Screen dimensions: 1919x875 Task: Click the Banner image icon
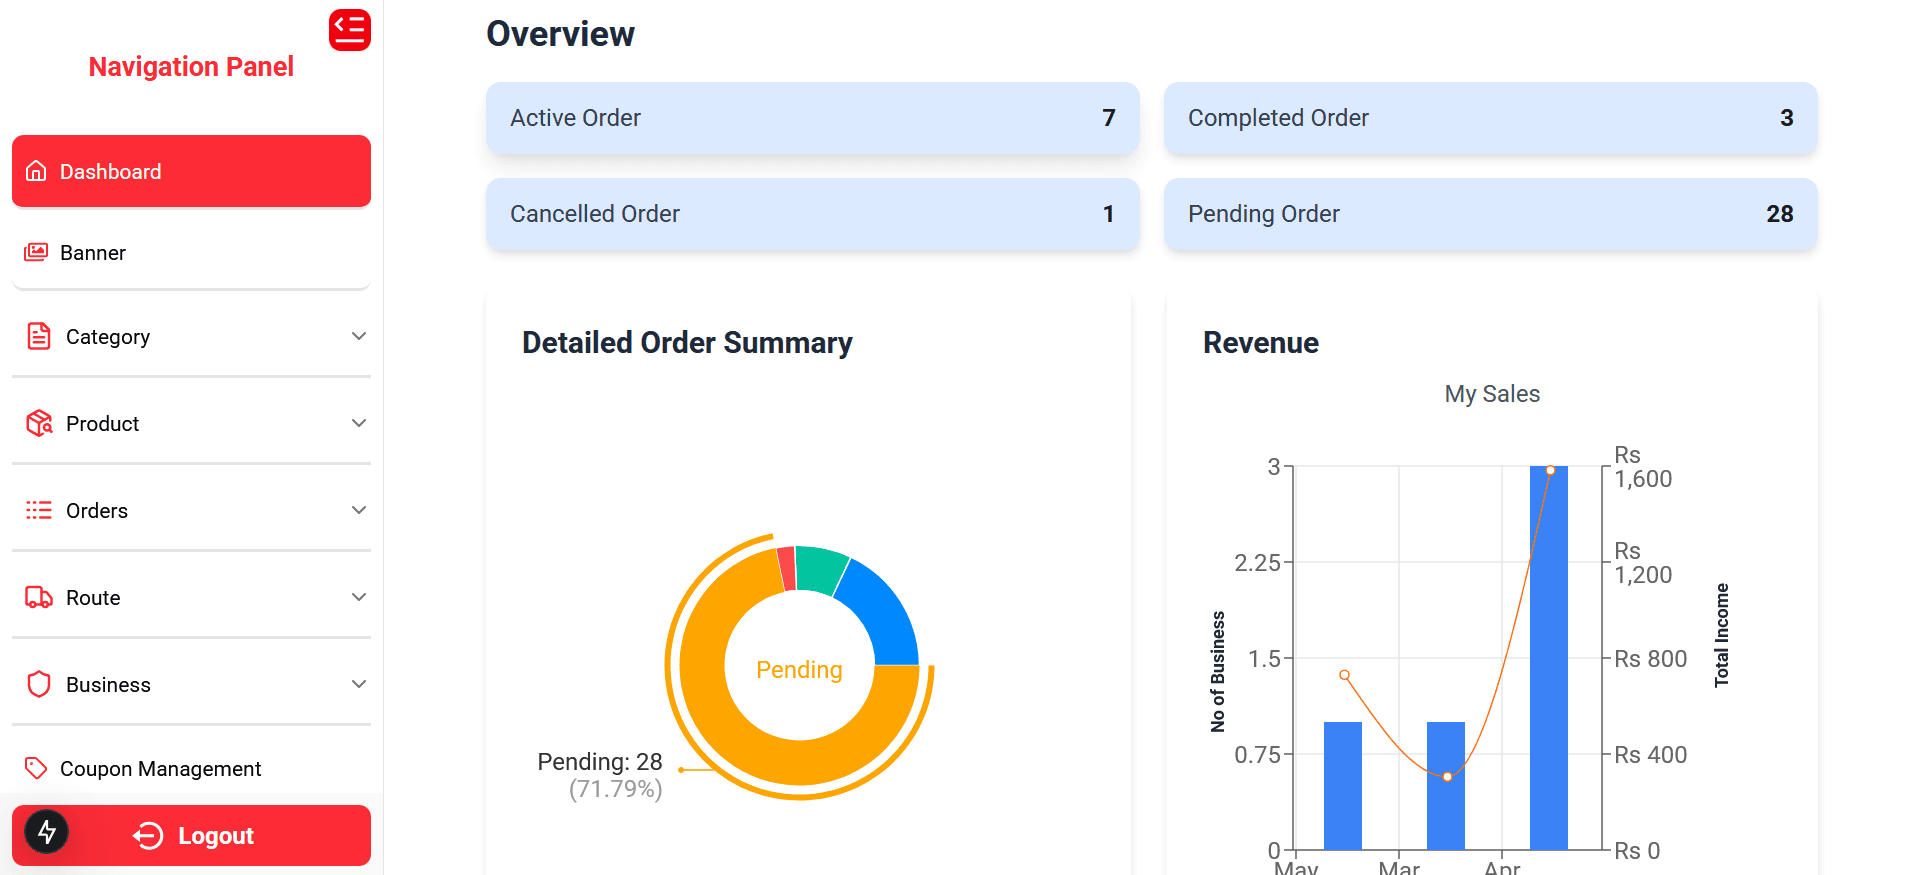click(36, 252)
